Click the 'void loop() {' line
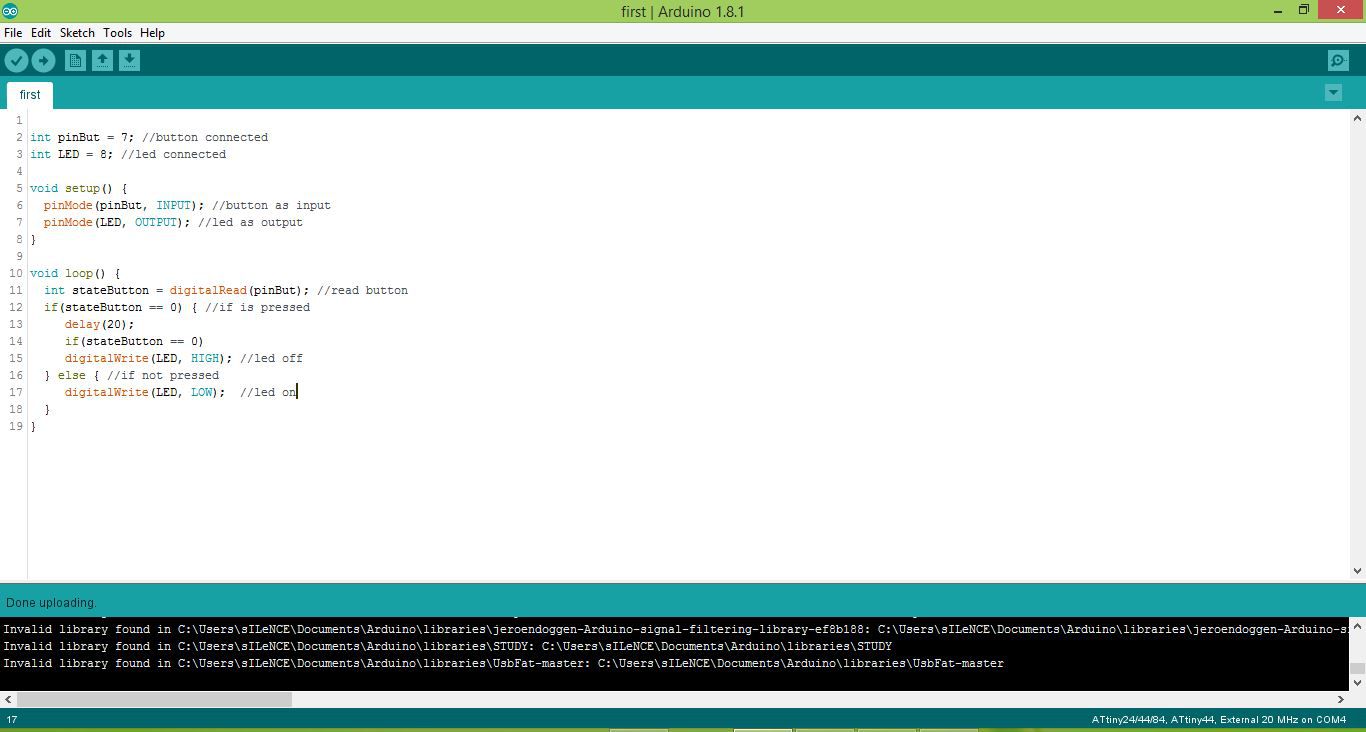Viewport: 1366px width, 732px height. (75, 273)
